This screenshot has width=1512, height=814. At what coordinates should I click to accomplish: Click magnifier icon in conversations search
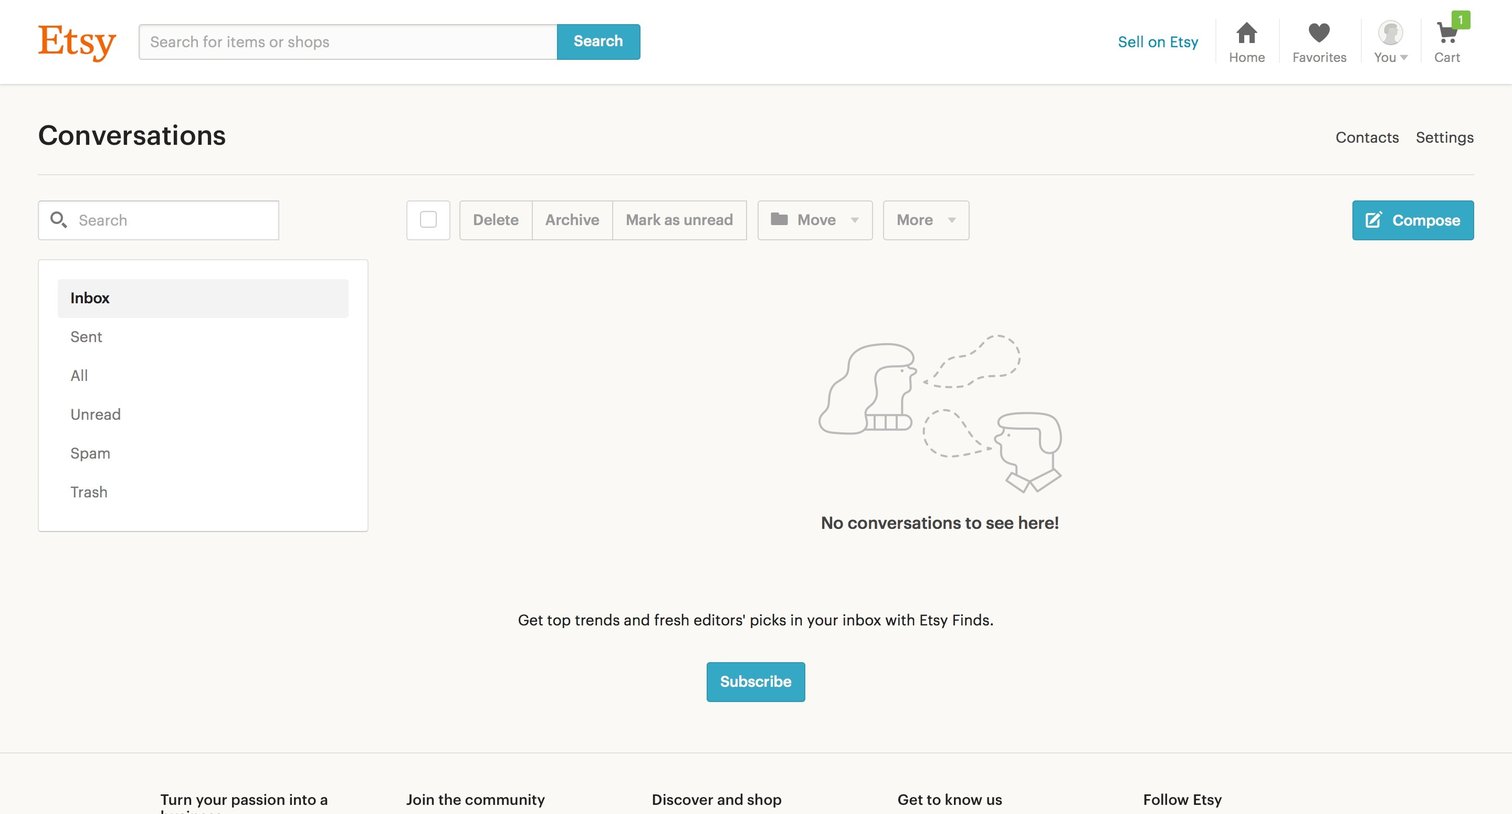coord(59,220)
